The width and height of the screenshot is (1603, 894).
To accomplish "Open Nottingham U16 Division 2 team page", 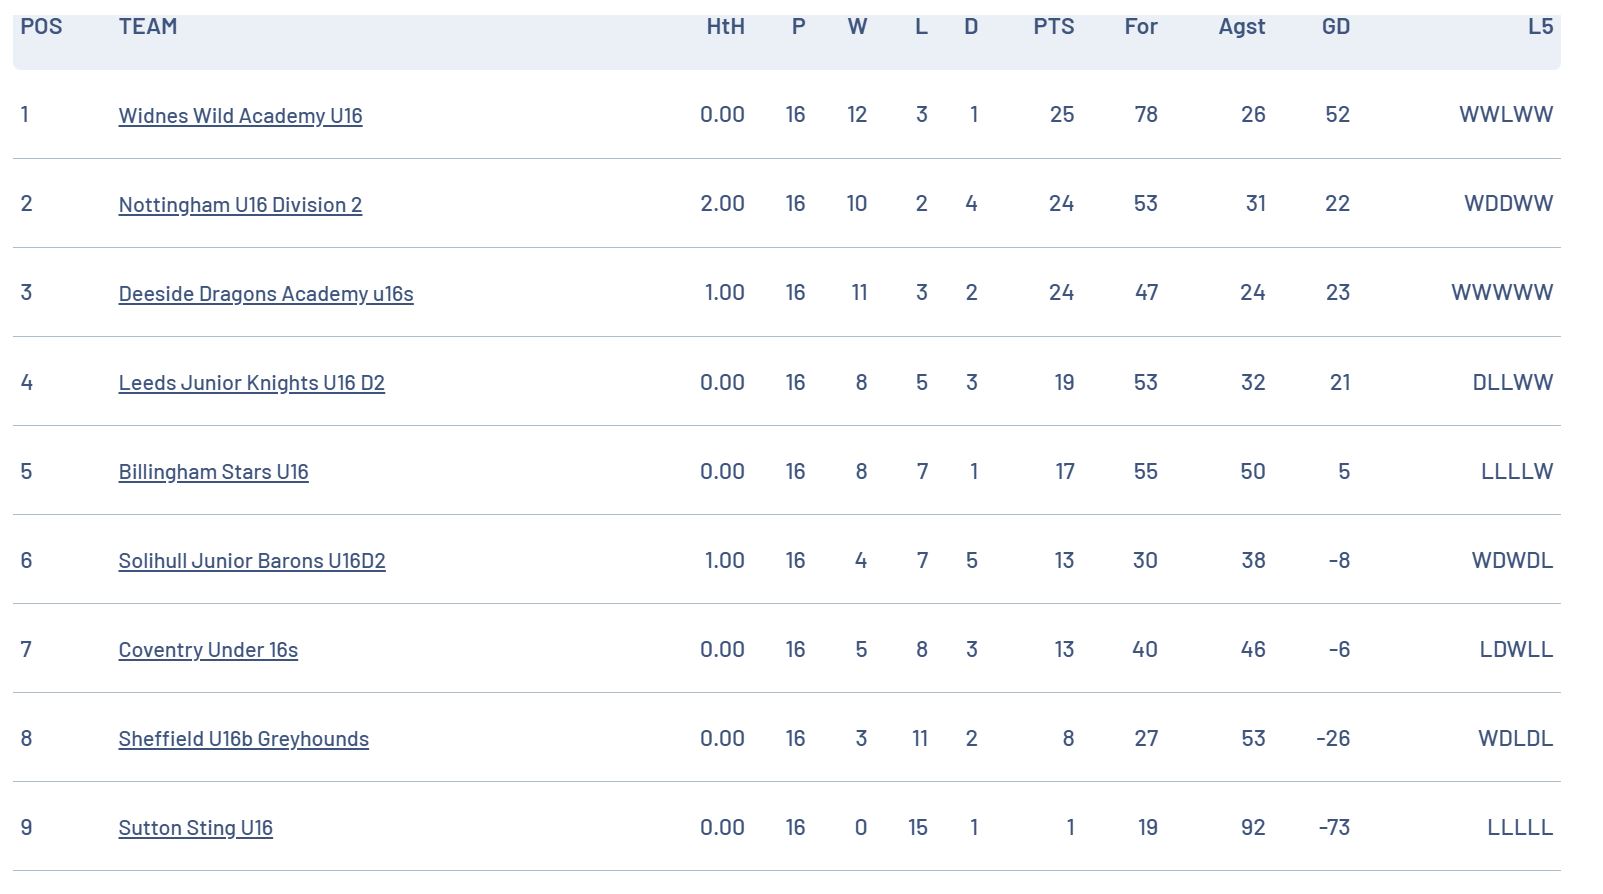I will coord(240,204).
